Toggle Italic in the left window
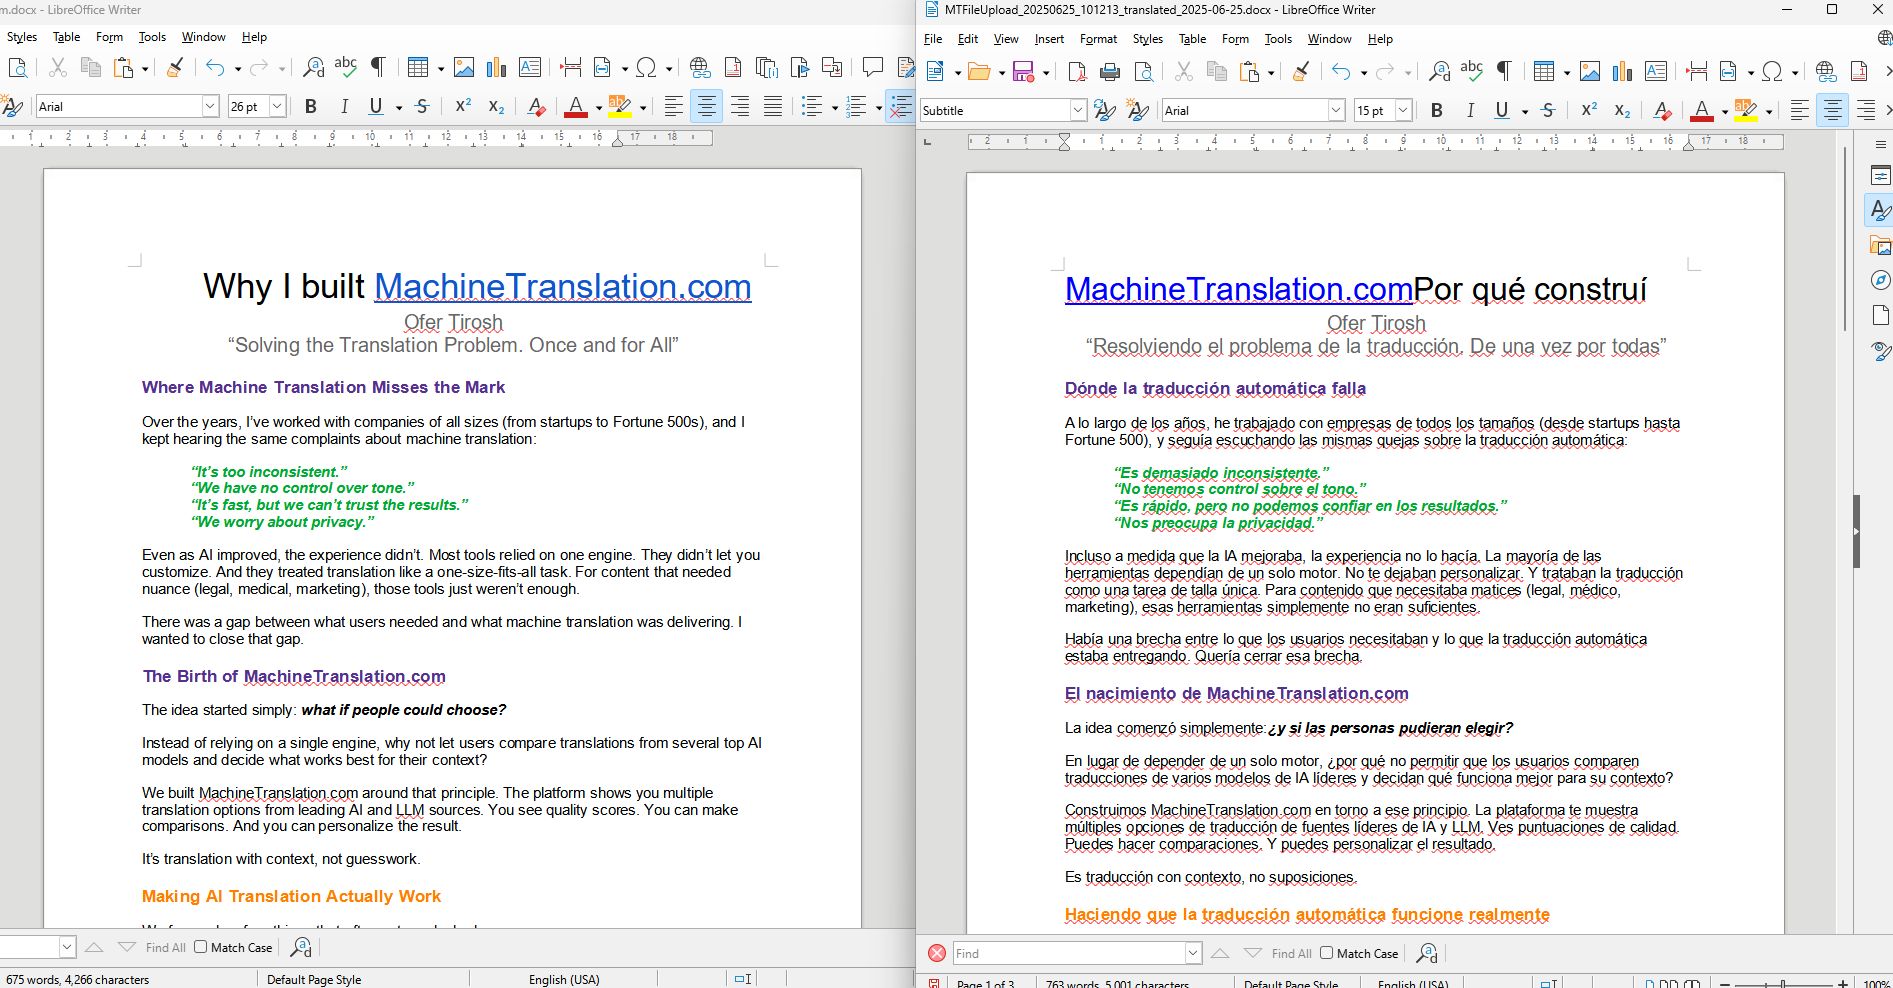Image resolution: width=1893 pixels, height=988 pixels. (x=344, y=106)
